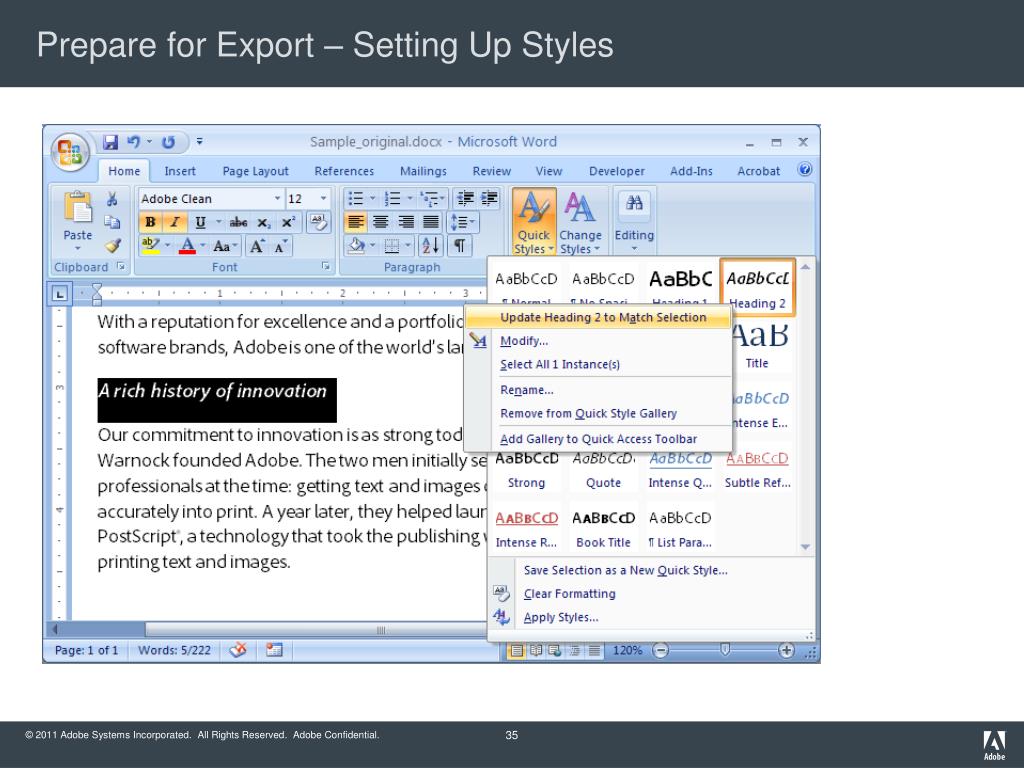Clear formatting with the eraser icon
Viewport: 1024px width, 768px height.
tap(319, 222)
